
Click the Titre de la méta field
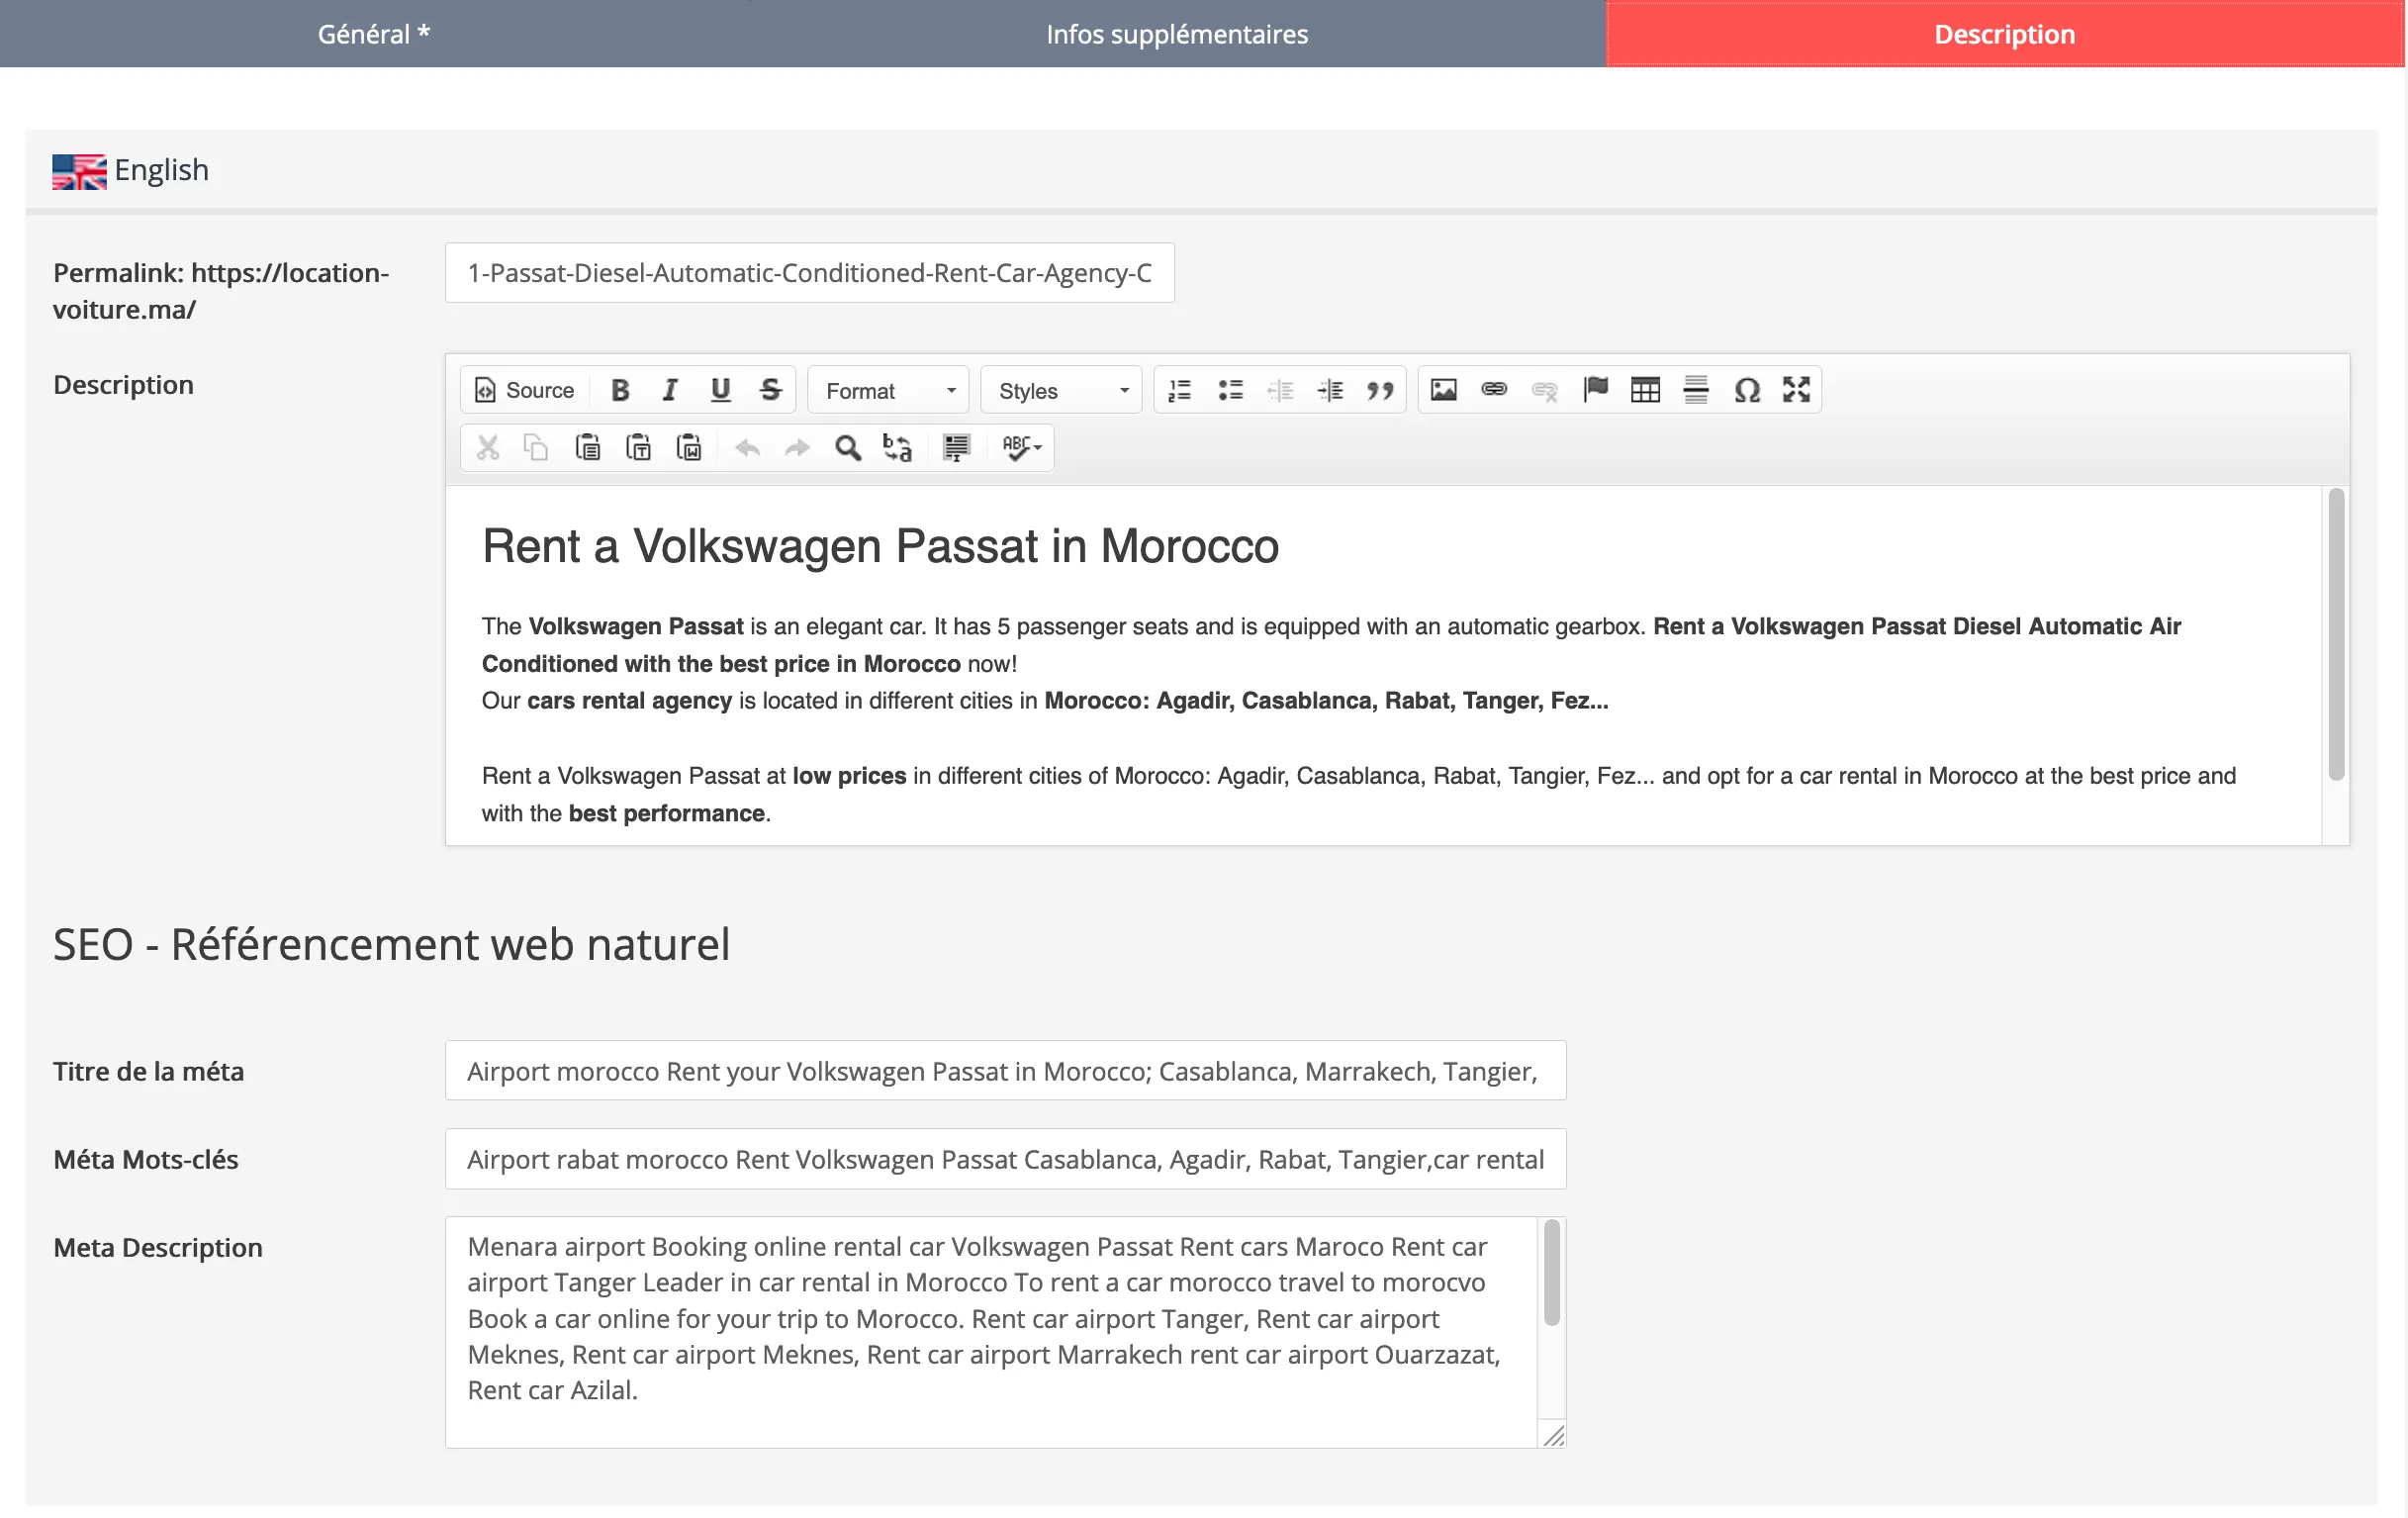click(x=1005, y=1071)
